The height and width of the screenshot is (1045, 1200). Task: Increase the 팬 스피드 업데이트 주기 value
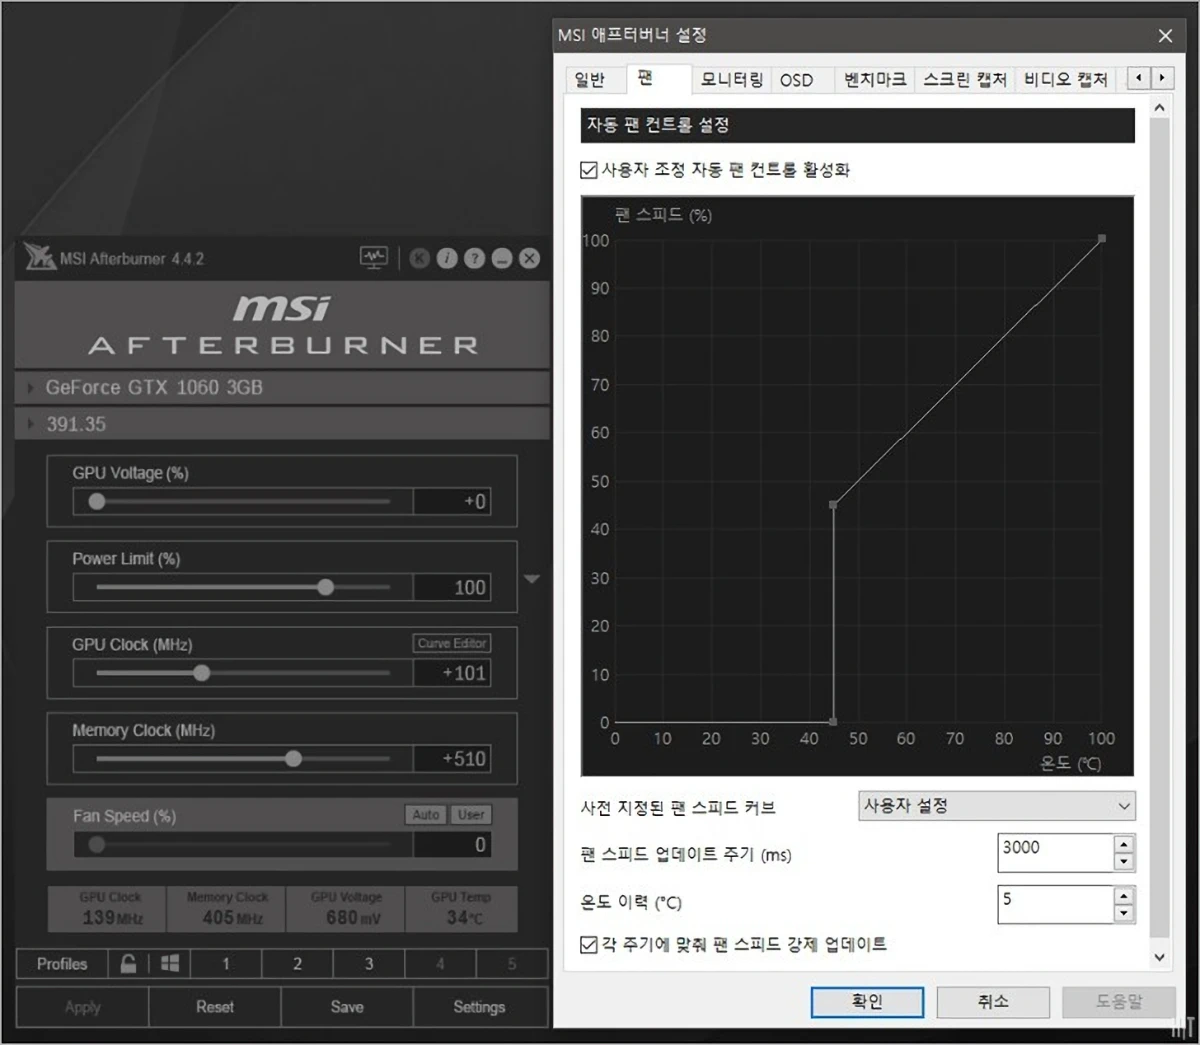pyautogui.click(x=1124, y=844)
